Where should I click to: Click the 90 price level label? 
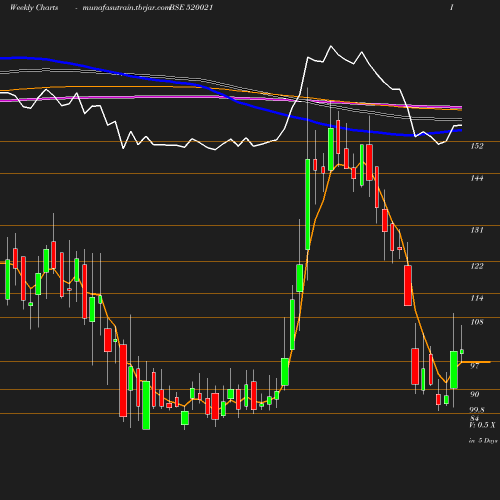tap(475, 394)
